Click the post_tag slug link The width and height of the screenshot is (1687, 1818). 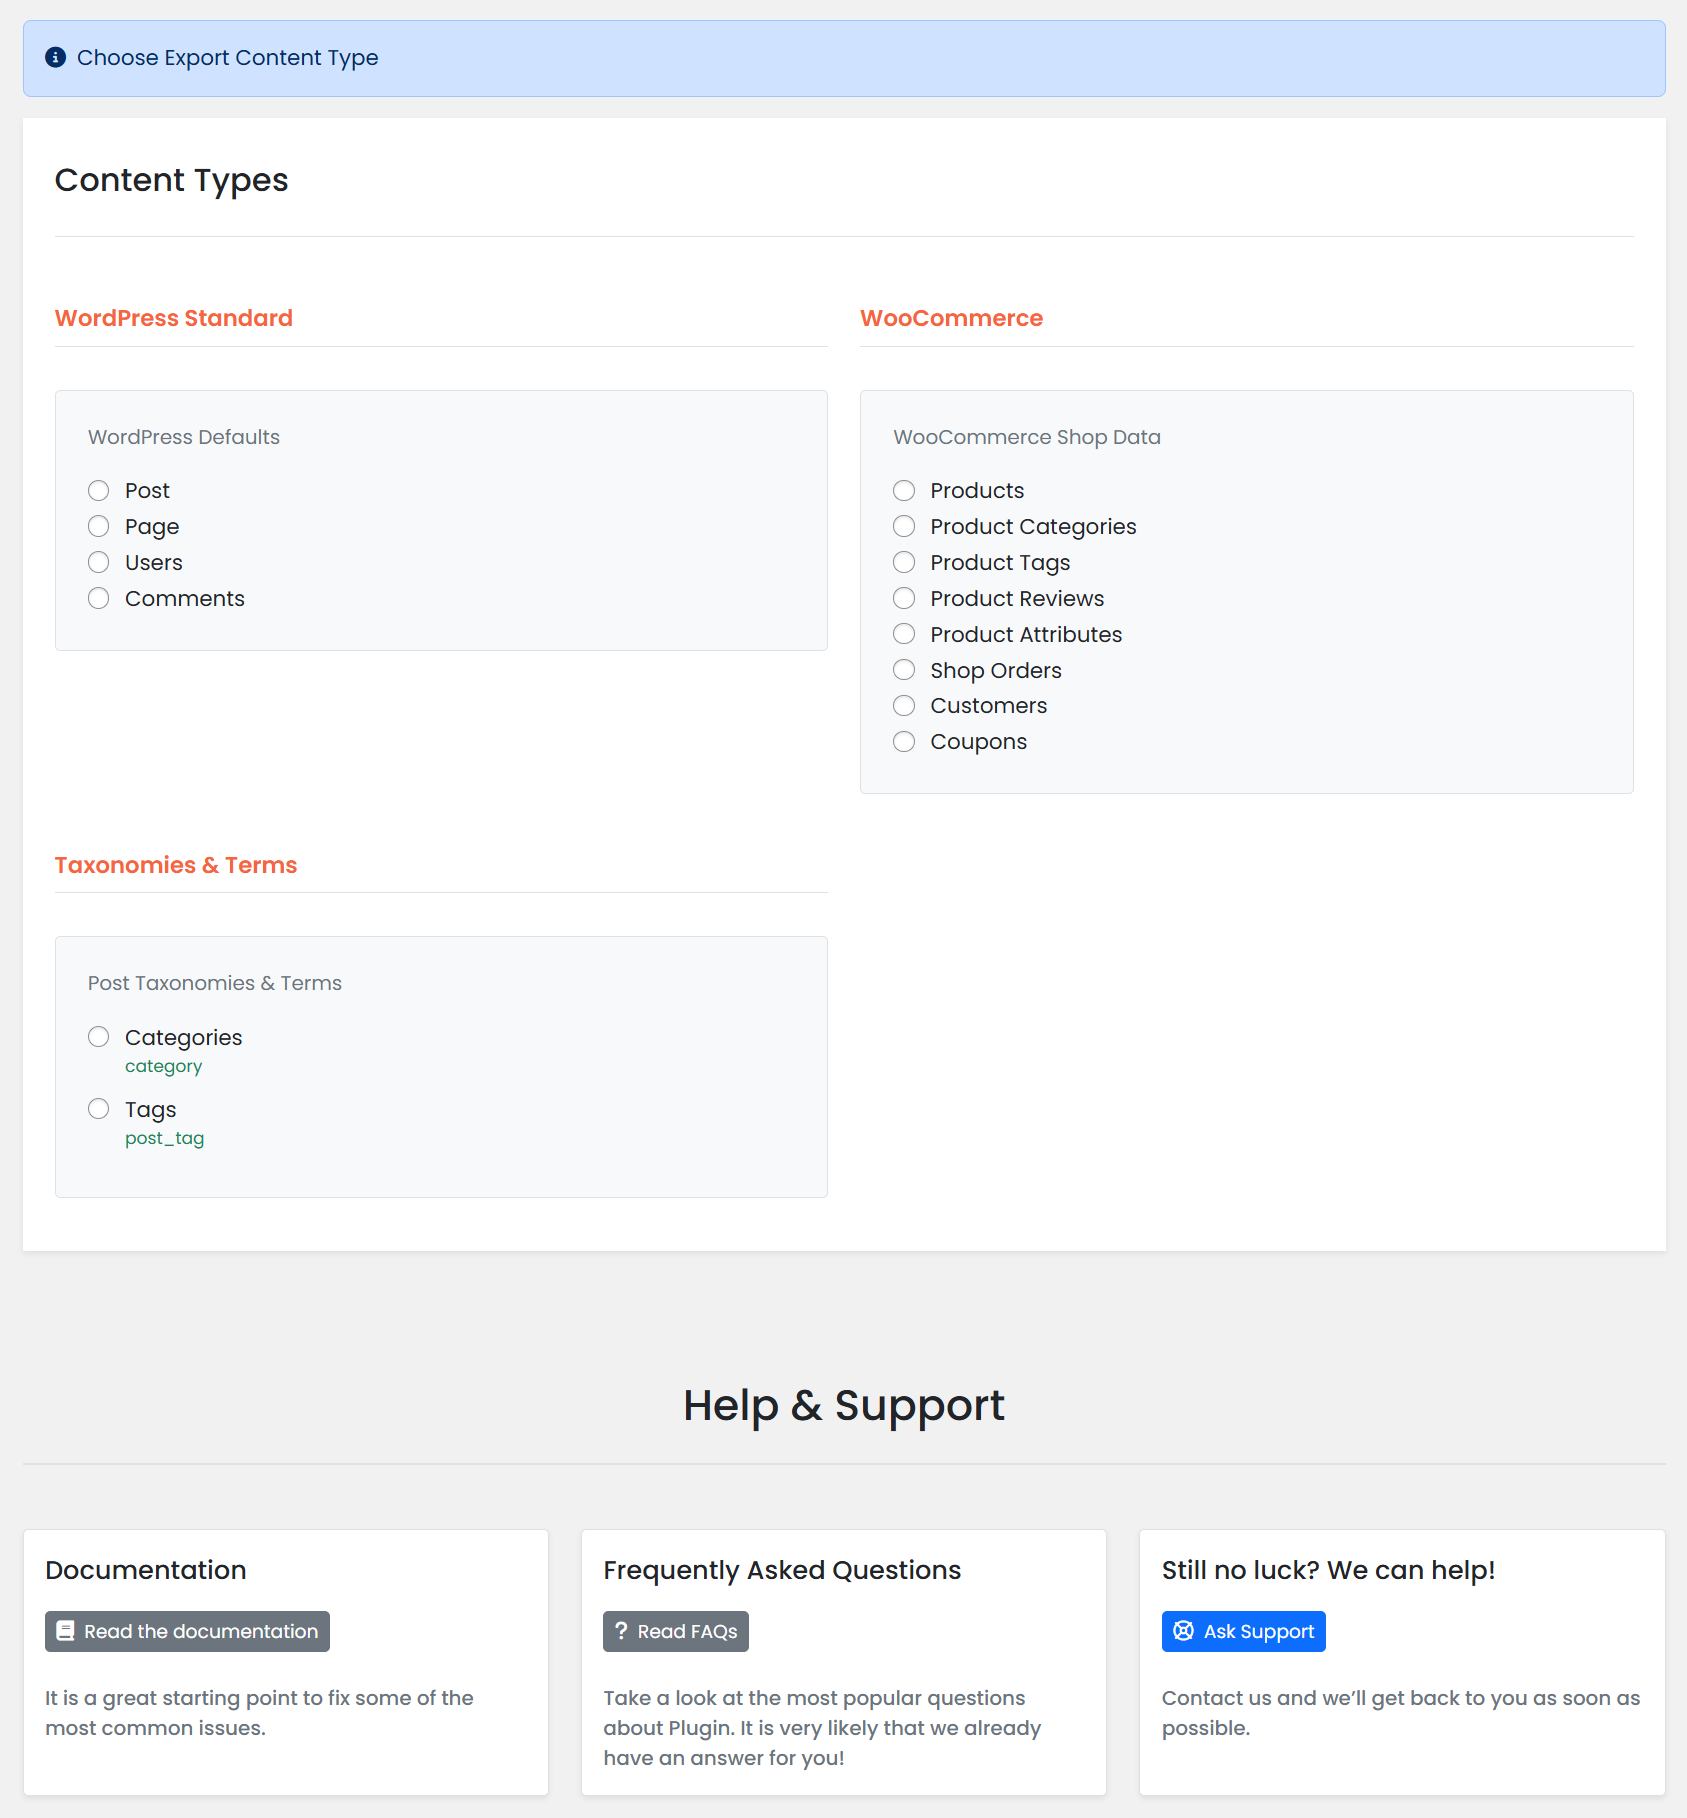pyautogui.click(x=165, y=1137)
